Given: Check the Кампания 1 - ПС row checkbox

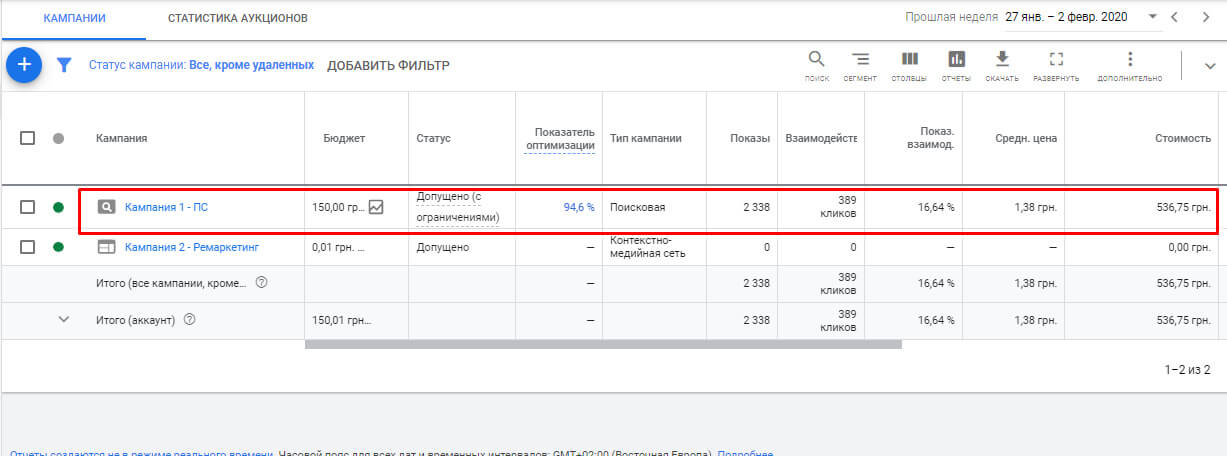Looking at the screenshot, I should tap(28, 207).
